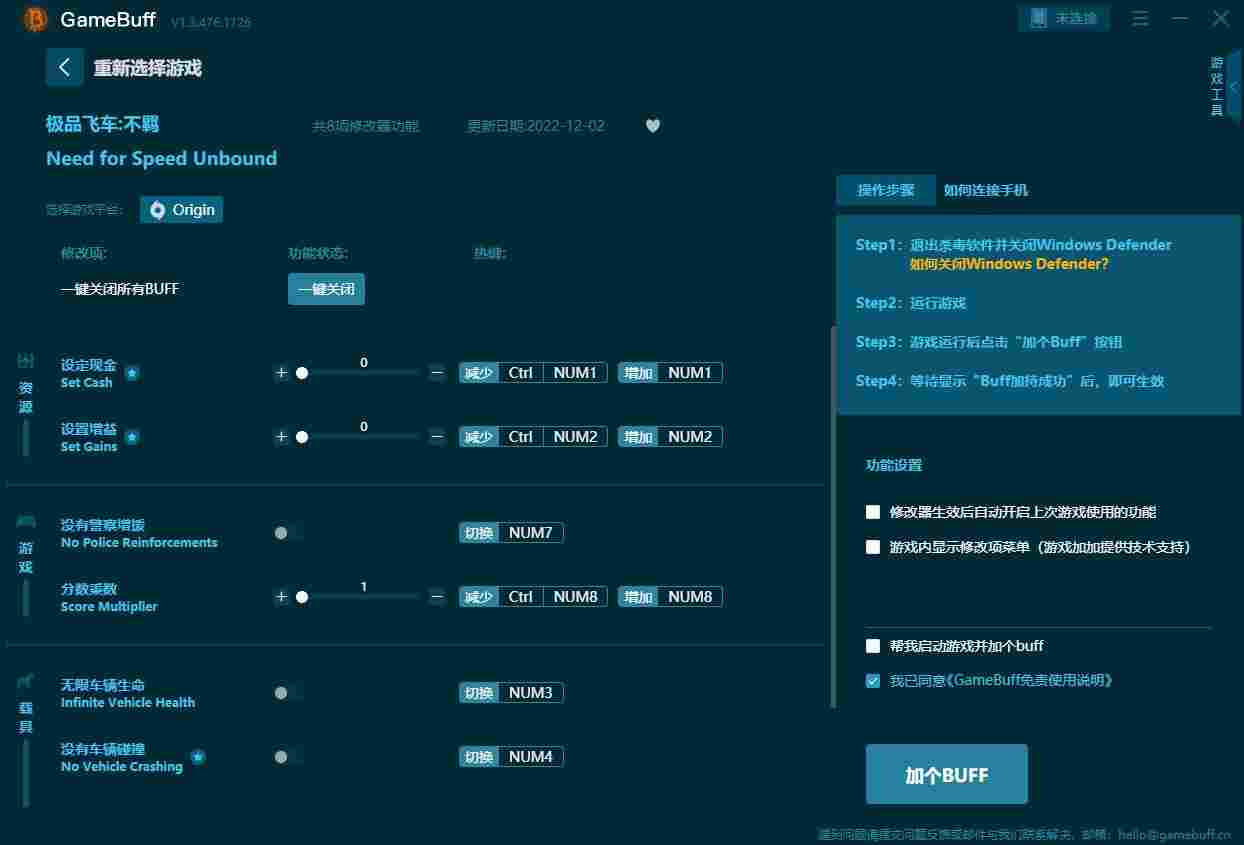Click the function list scrollbar
This screenshot has height=845, width=1244.
tap(833, 517)
